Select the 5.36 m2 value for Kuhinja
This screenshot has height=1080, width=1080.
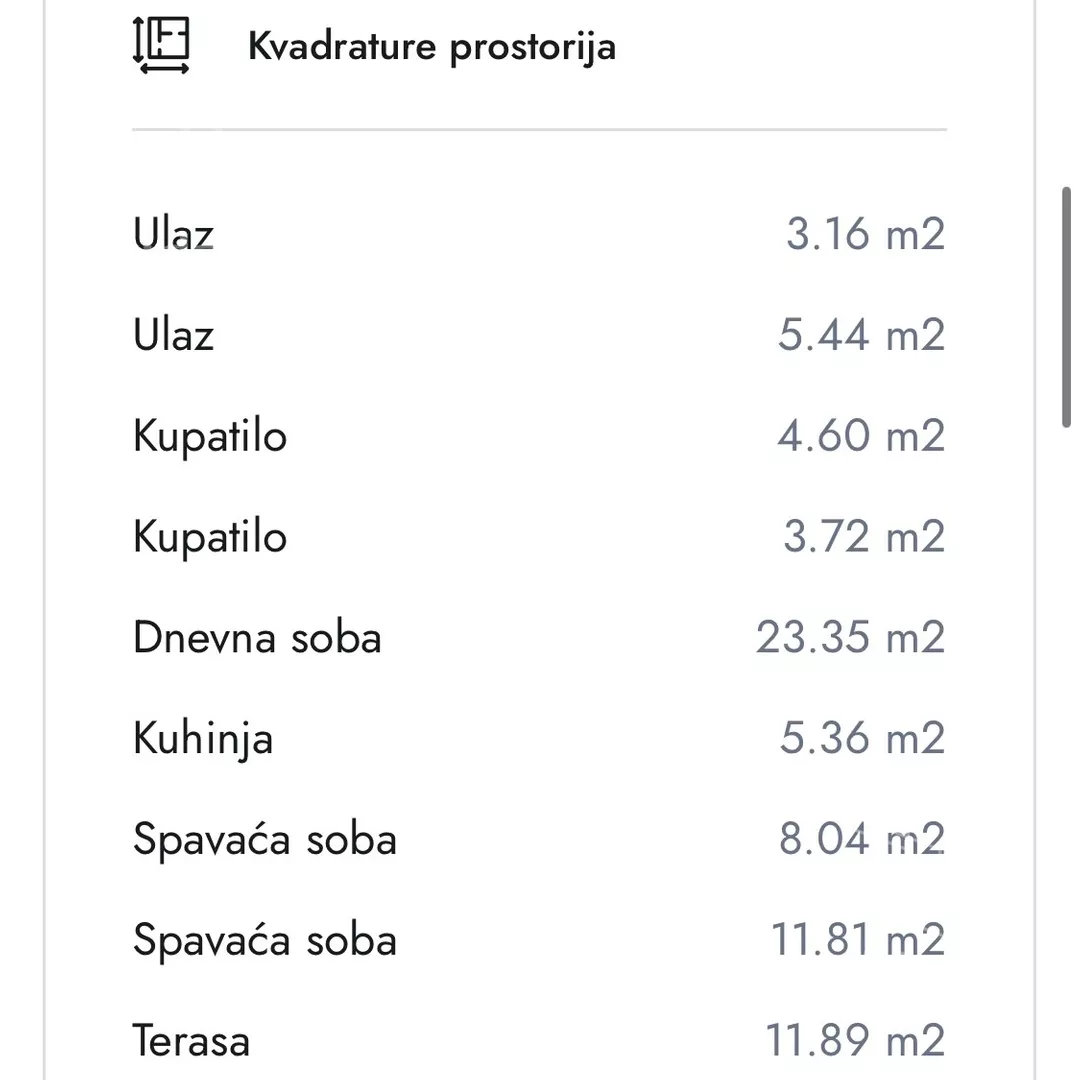coord(858,738)
